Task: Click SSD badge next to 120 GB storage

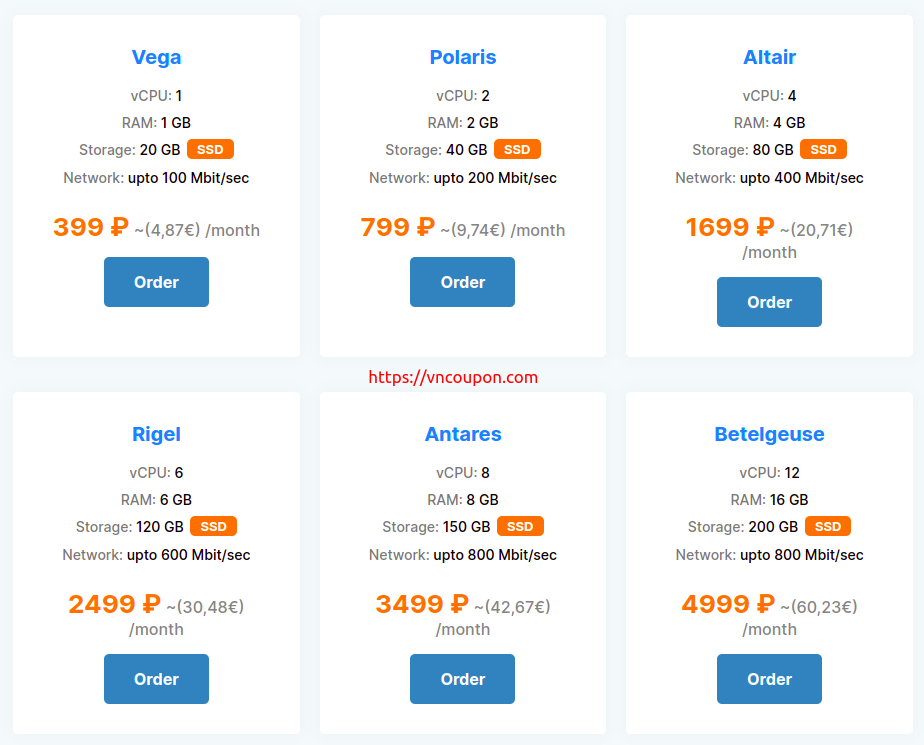Action: (x=213, y=526)
